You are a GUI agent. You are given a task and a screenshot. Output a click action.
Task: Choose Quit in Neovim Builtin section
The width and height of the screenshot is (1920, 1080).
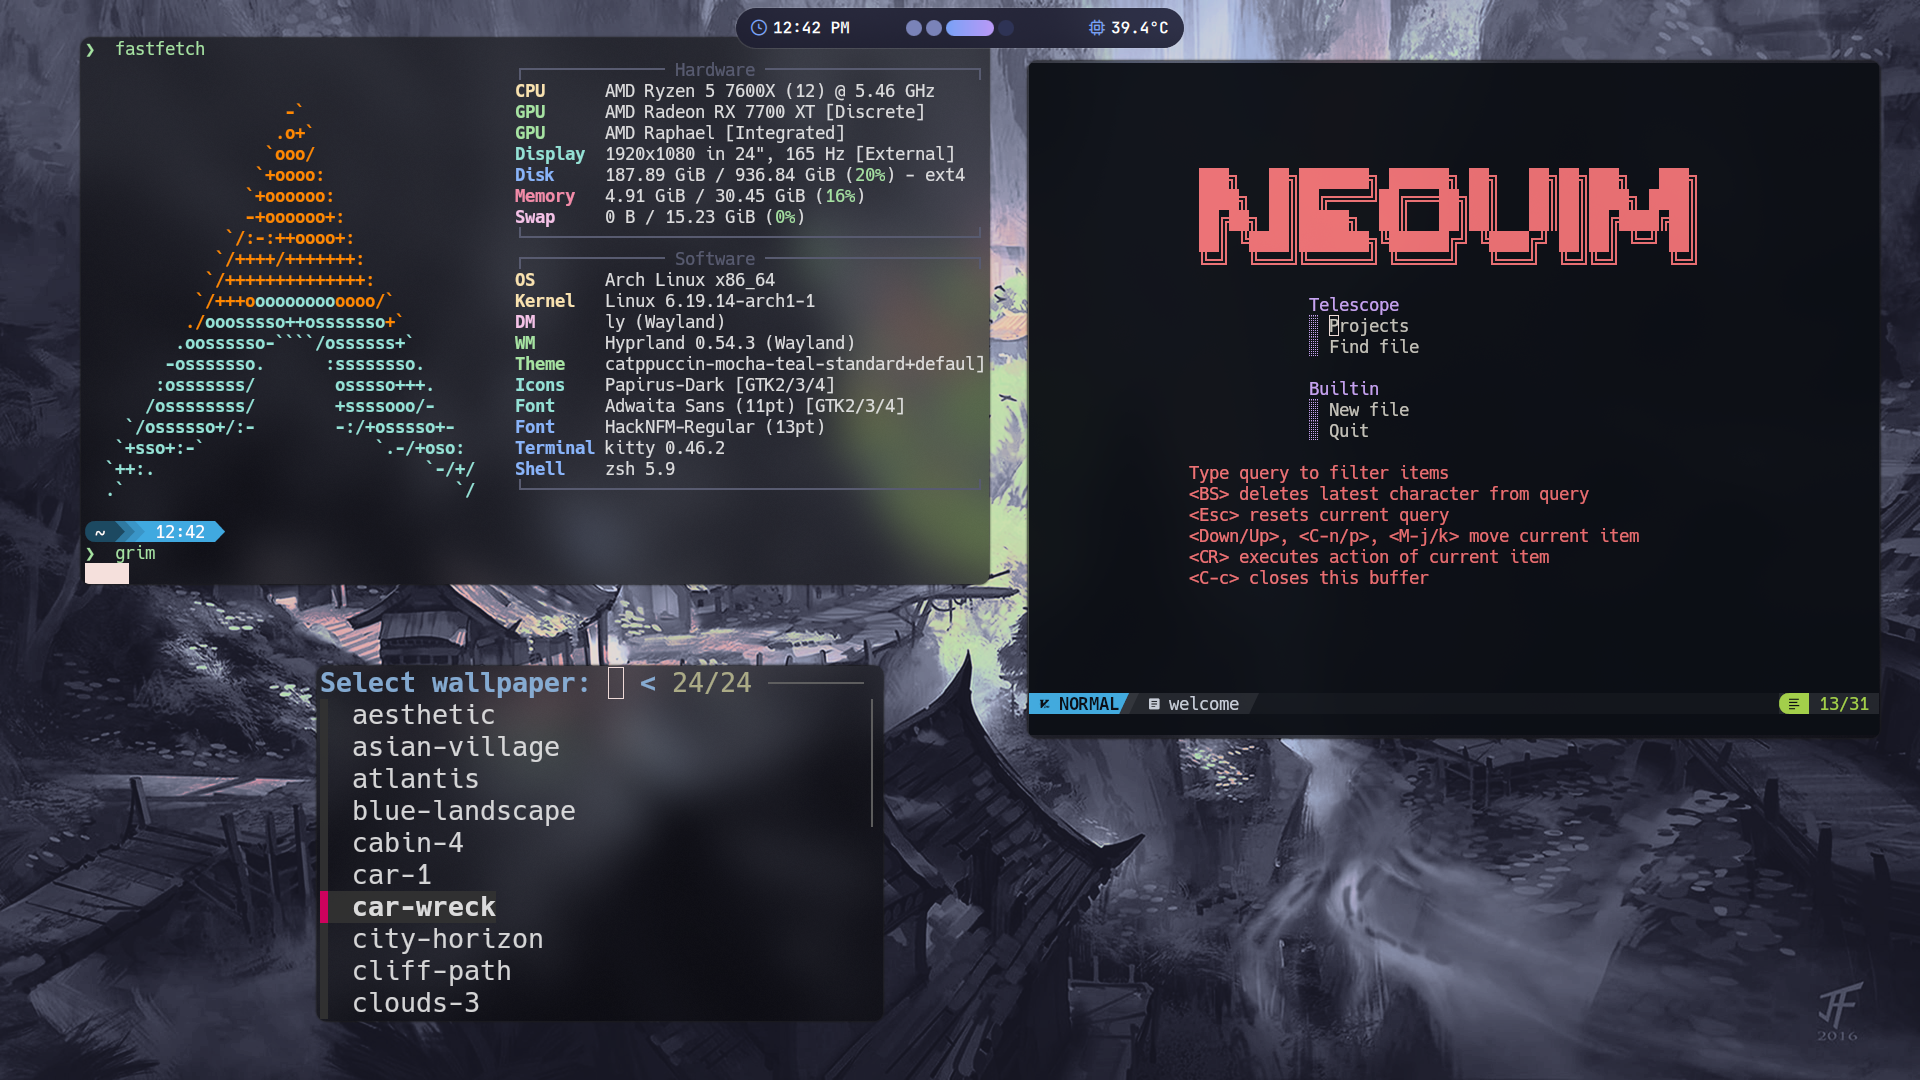click(x=1349, y=431)
